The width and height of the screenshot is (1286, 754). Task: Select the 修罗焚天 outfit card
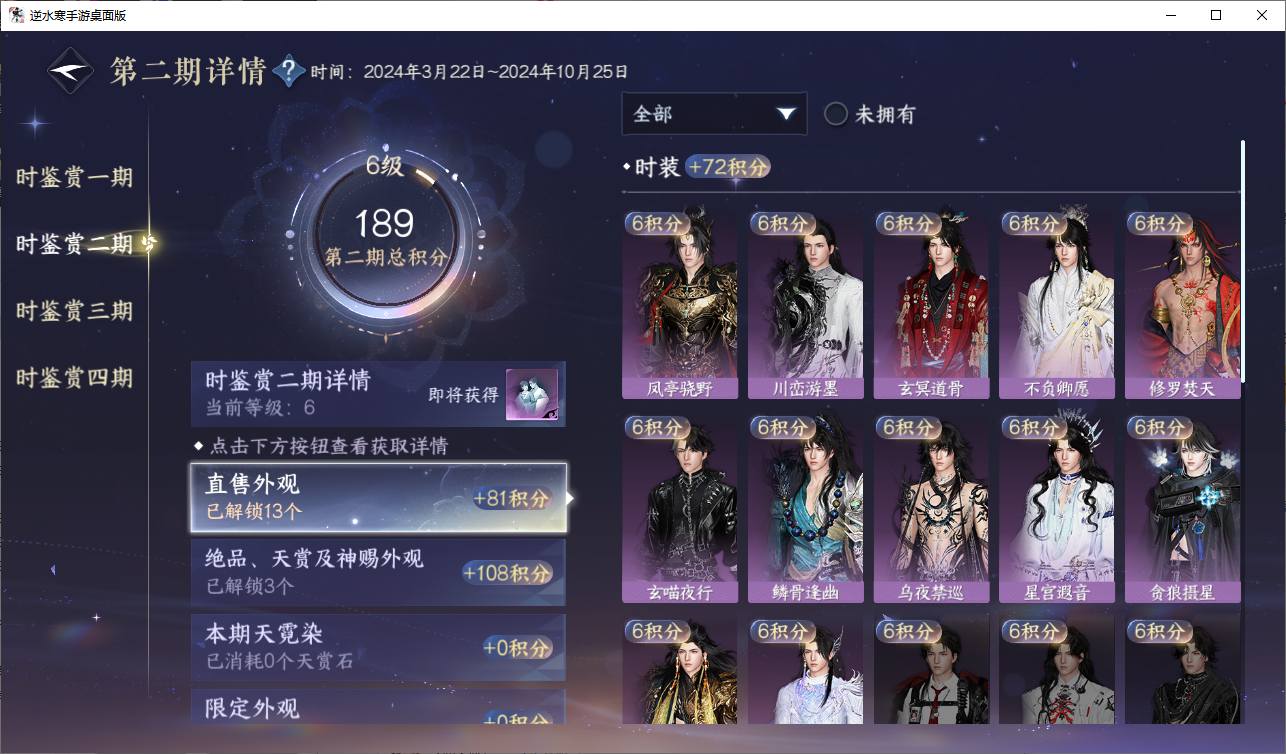coord(1183,304)
